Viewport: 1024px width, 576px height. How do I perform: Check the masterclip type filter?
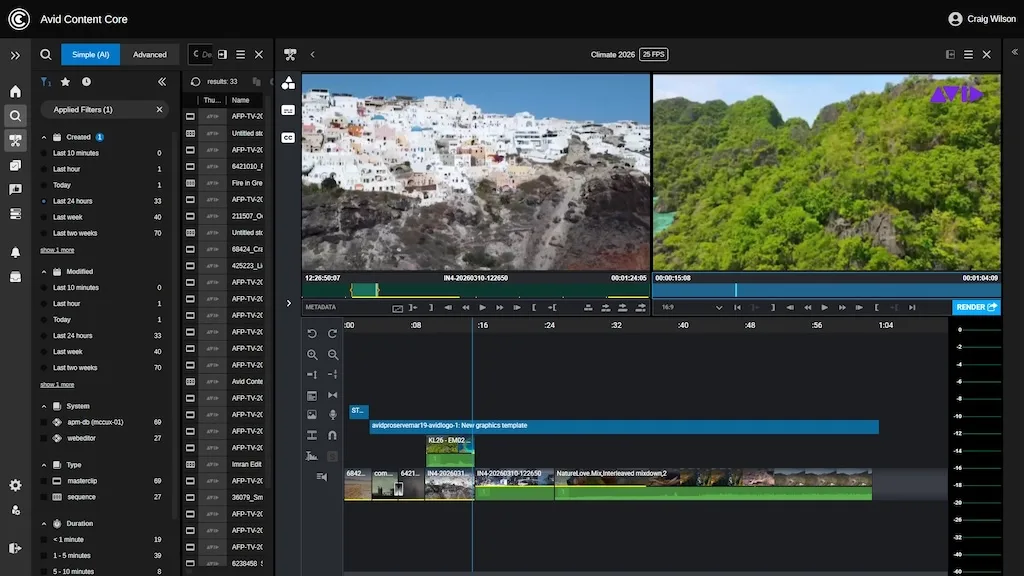[x=44, y=481]
